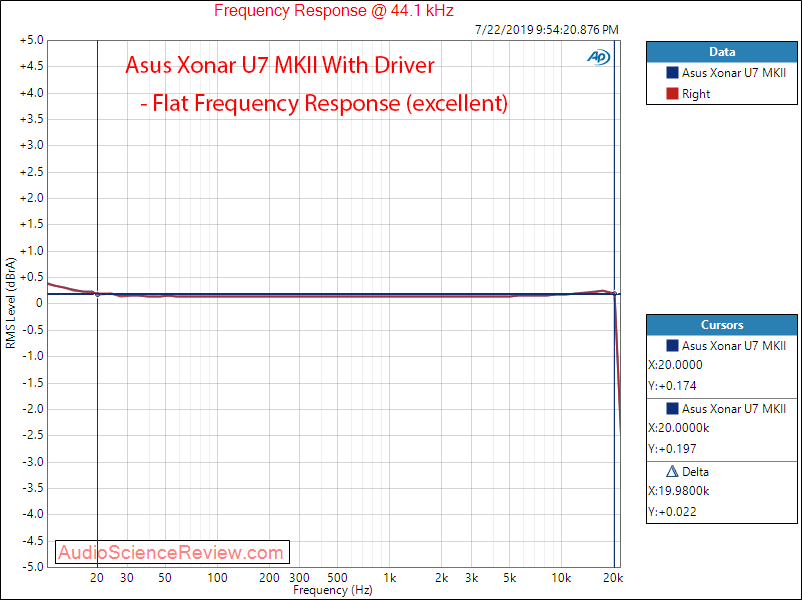Click the Cursors panel header
This screenshot has width=802, height=600.
click(722, 325)
